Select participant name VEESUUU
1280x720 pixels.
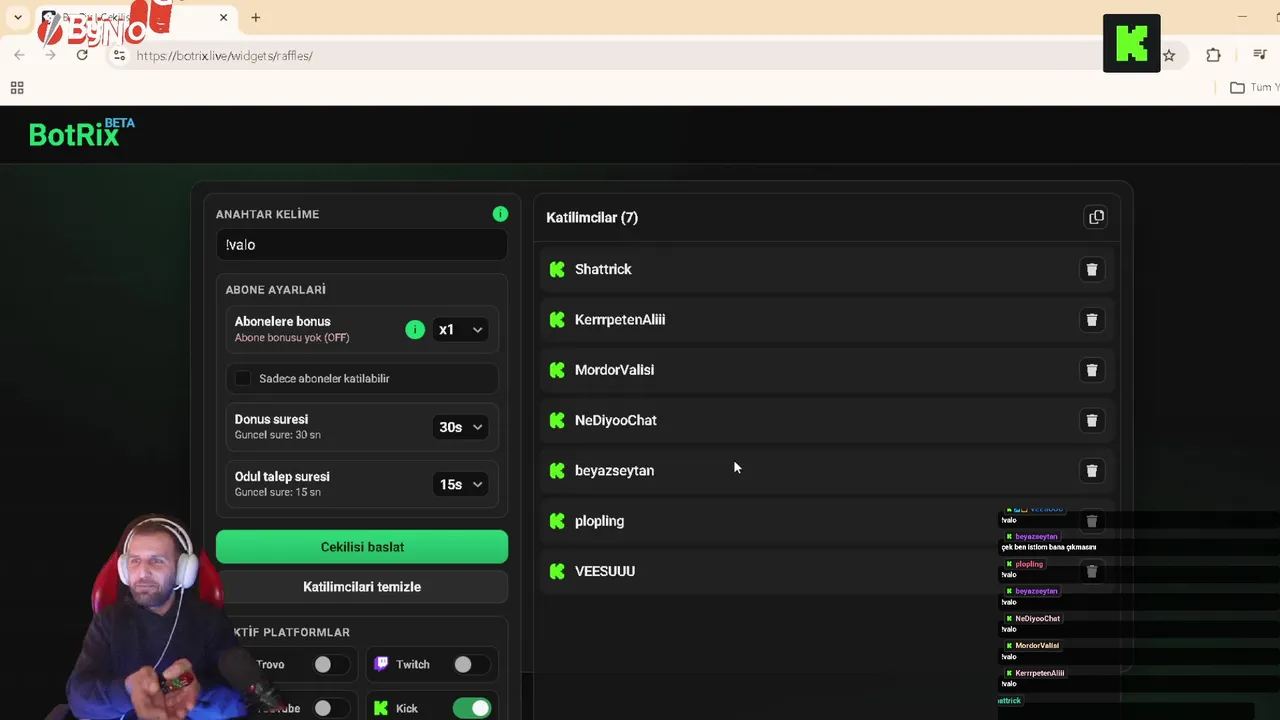[x=605, y=571]
